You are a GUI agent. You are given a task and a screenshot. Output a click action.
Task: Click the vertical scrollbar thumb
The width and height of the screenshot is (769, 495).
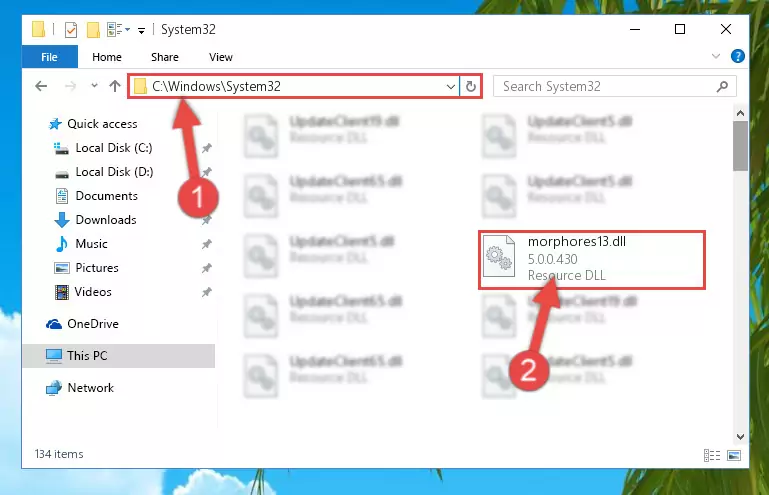[x=740, y=146]
